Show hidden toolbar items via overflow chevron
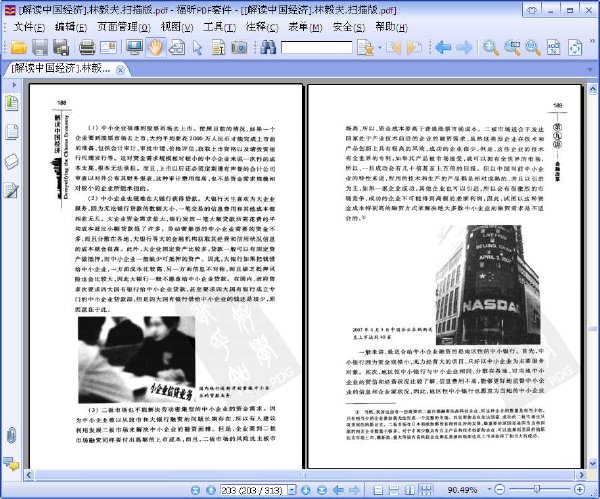600x499 pixels. pos(593,41)
